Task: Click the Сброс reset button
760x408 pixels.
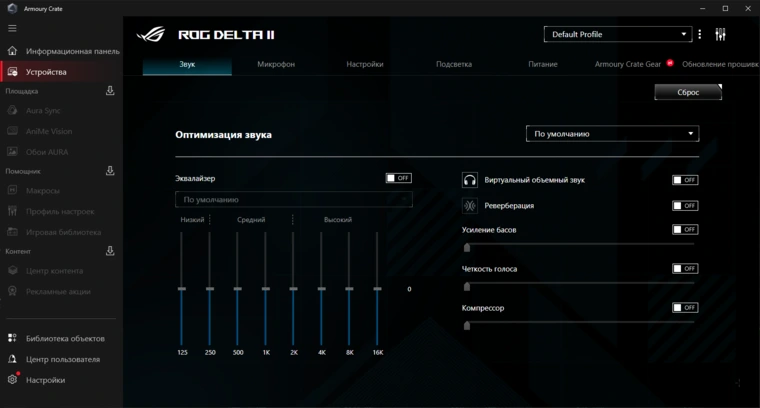Action: pos(688,92)
